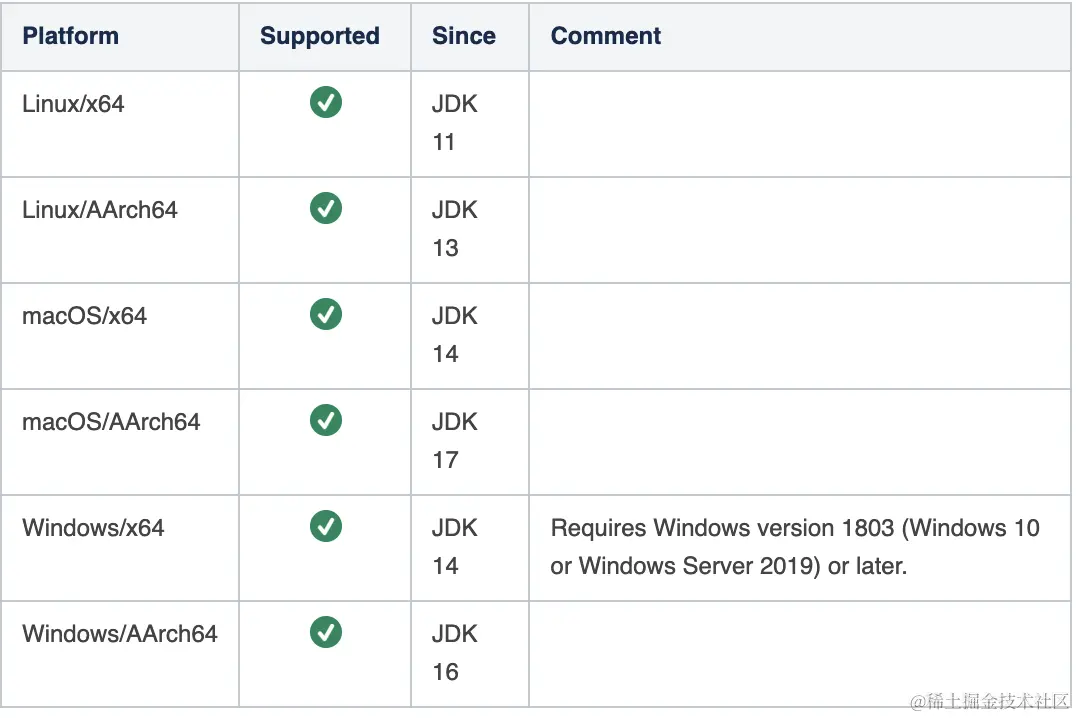1076x718 pixels.
Task: Select the Linux/x64 platform cell
Action: 73,104
